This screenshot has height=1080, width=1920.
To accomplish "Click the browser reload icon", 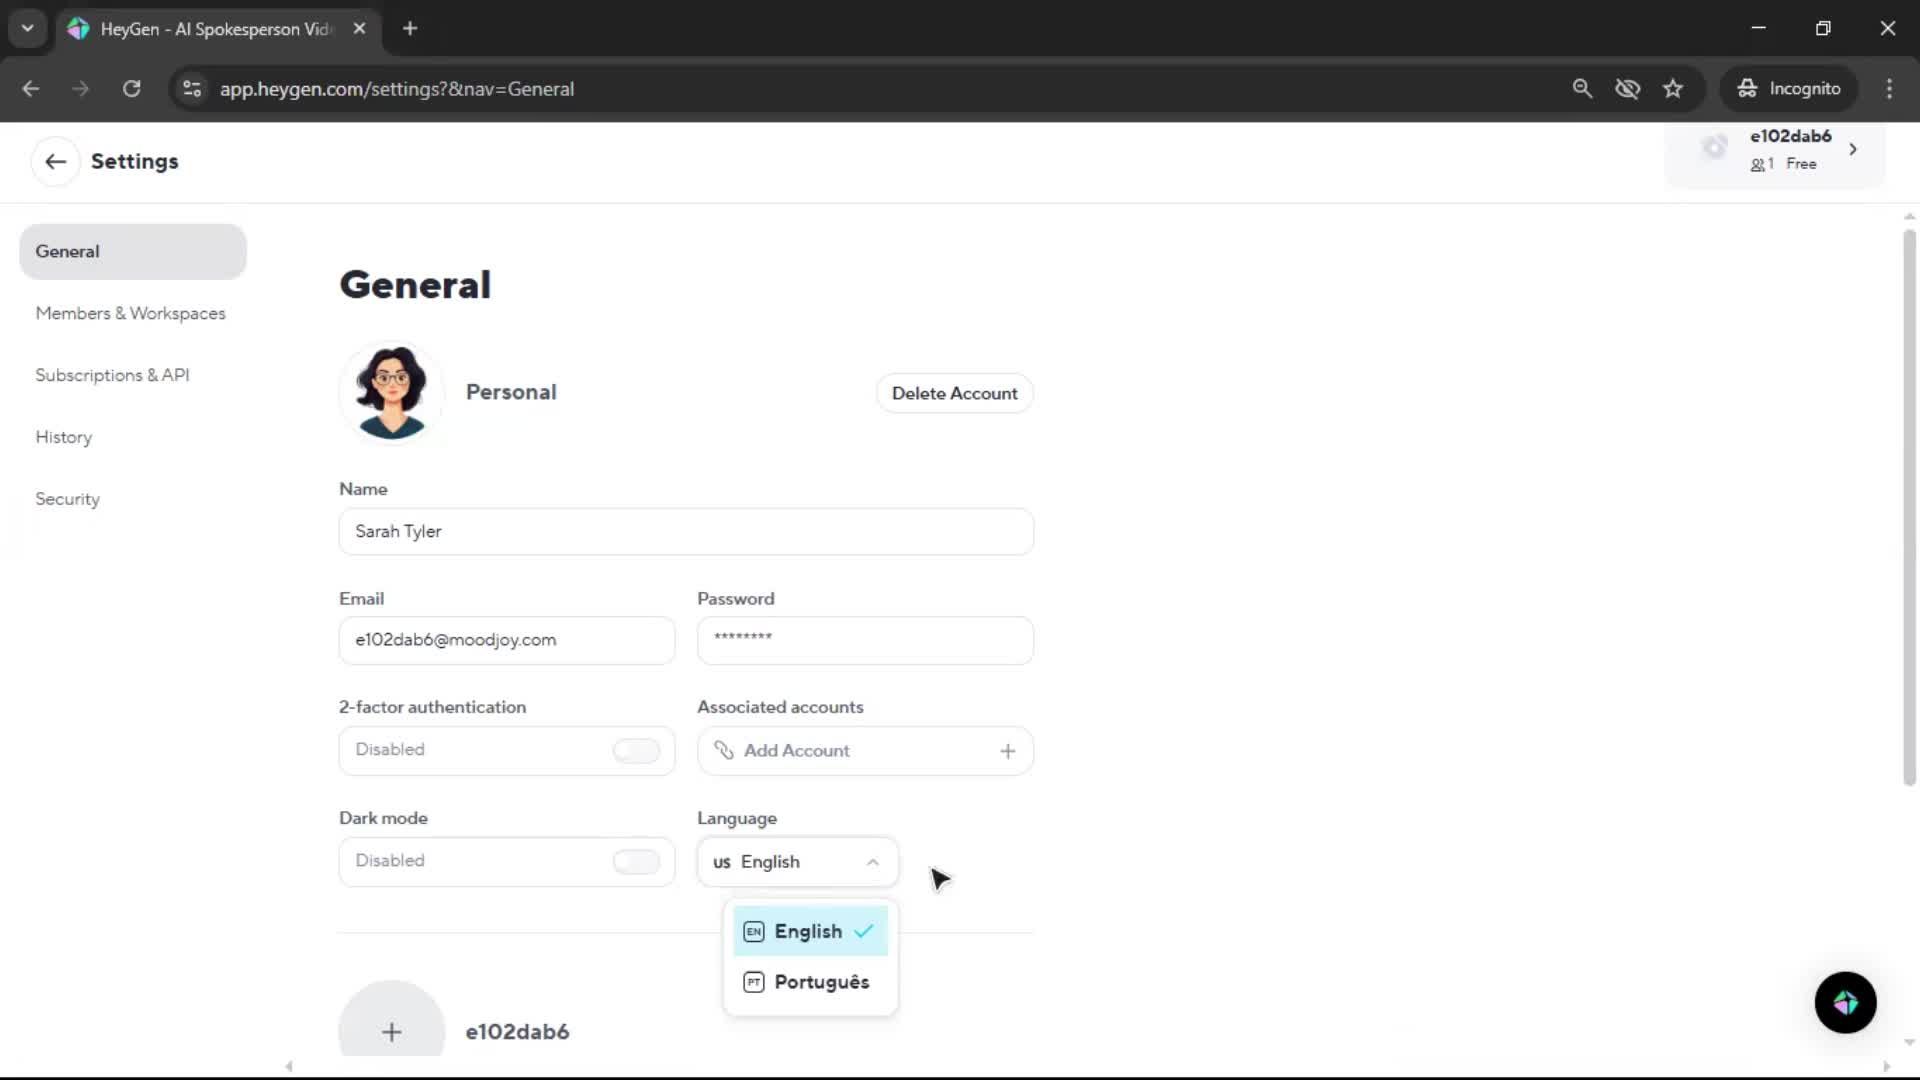I will click(131, 89).
